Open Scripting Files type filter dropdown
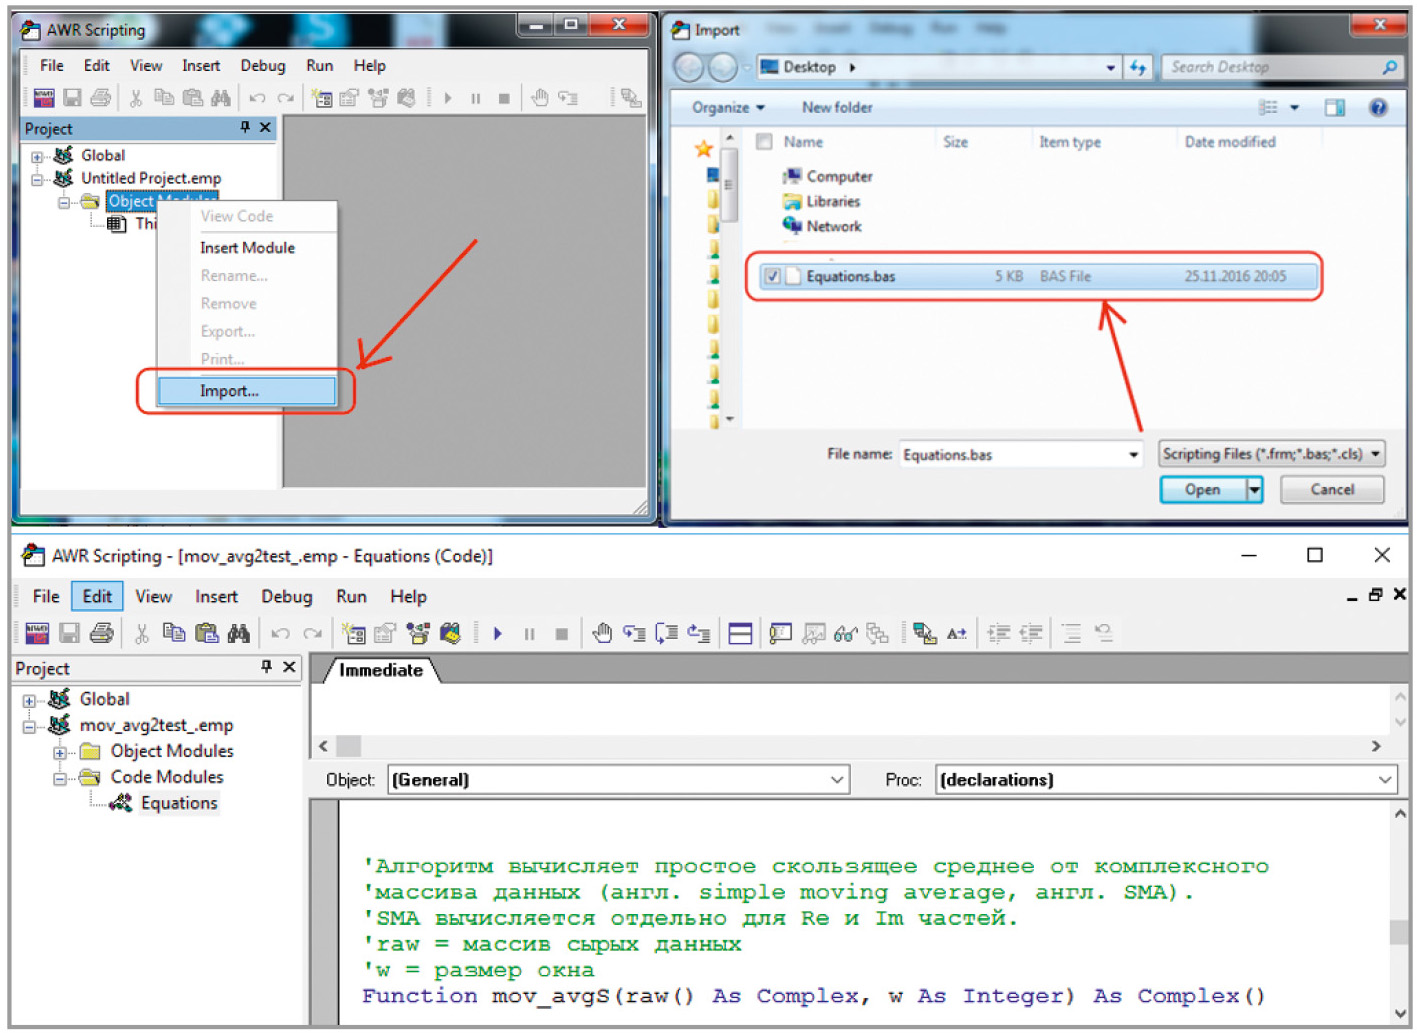This screenshot has width=1417, height=1033. [1271, 454]
